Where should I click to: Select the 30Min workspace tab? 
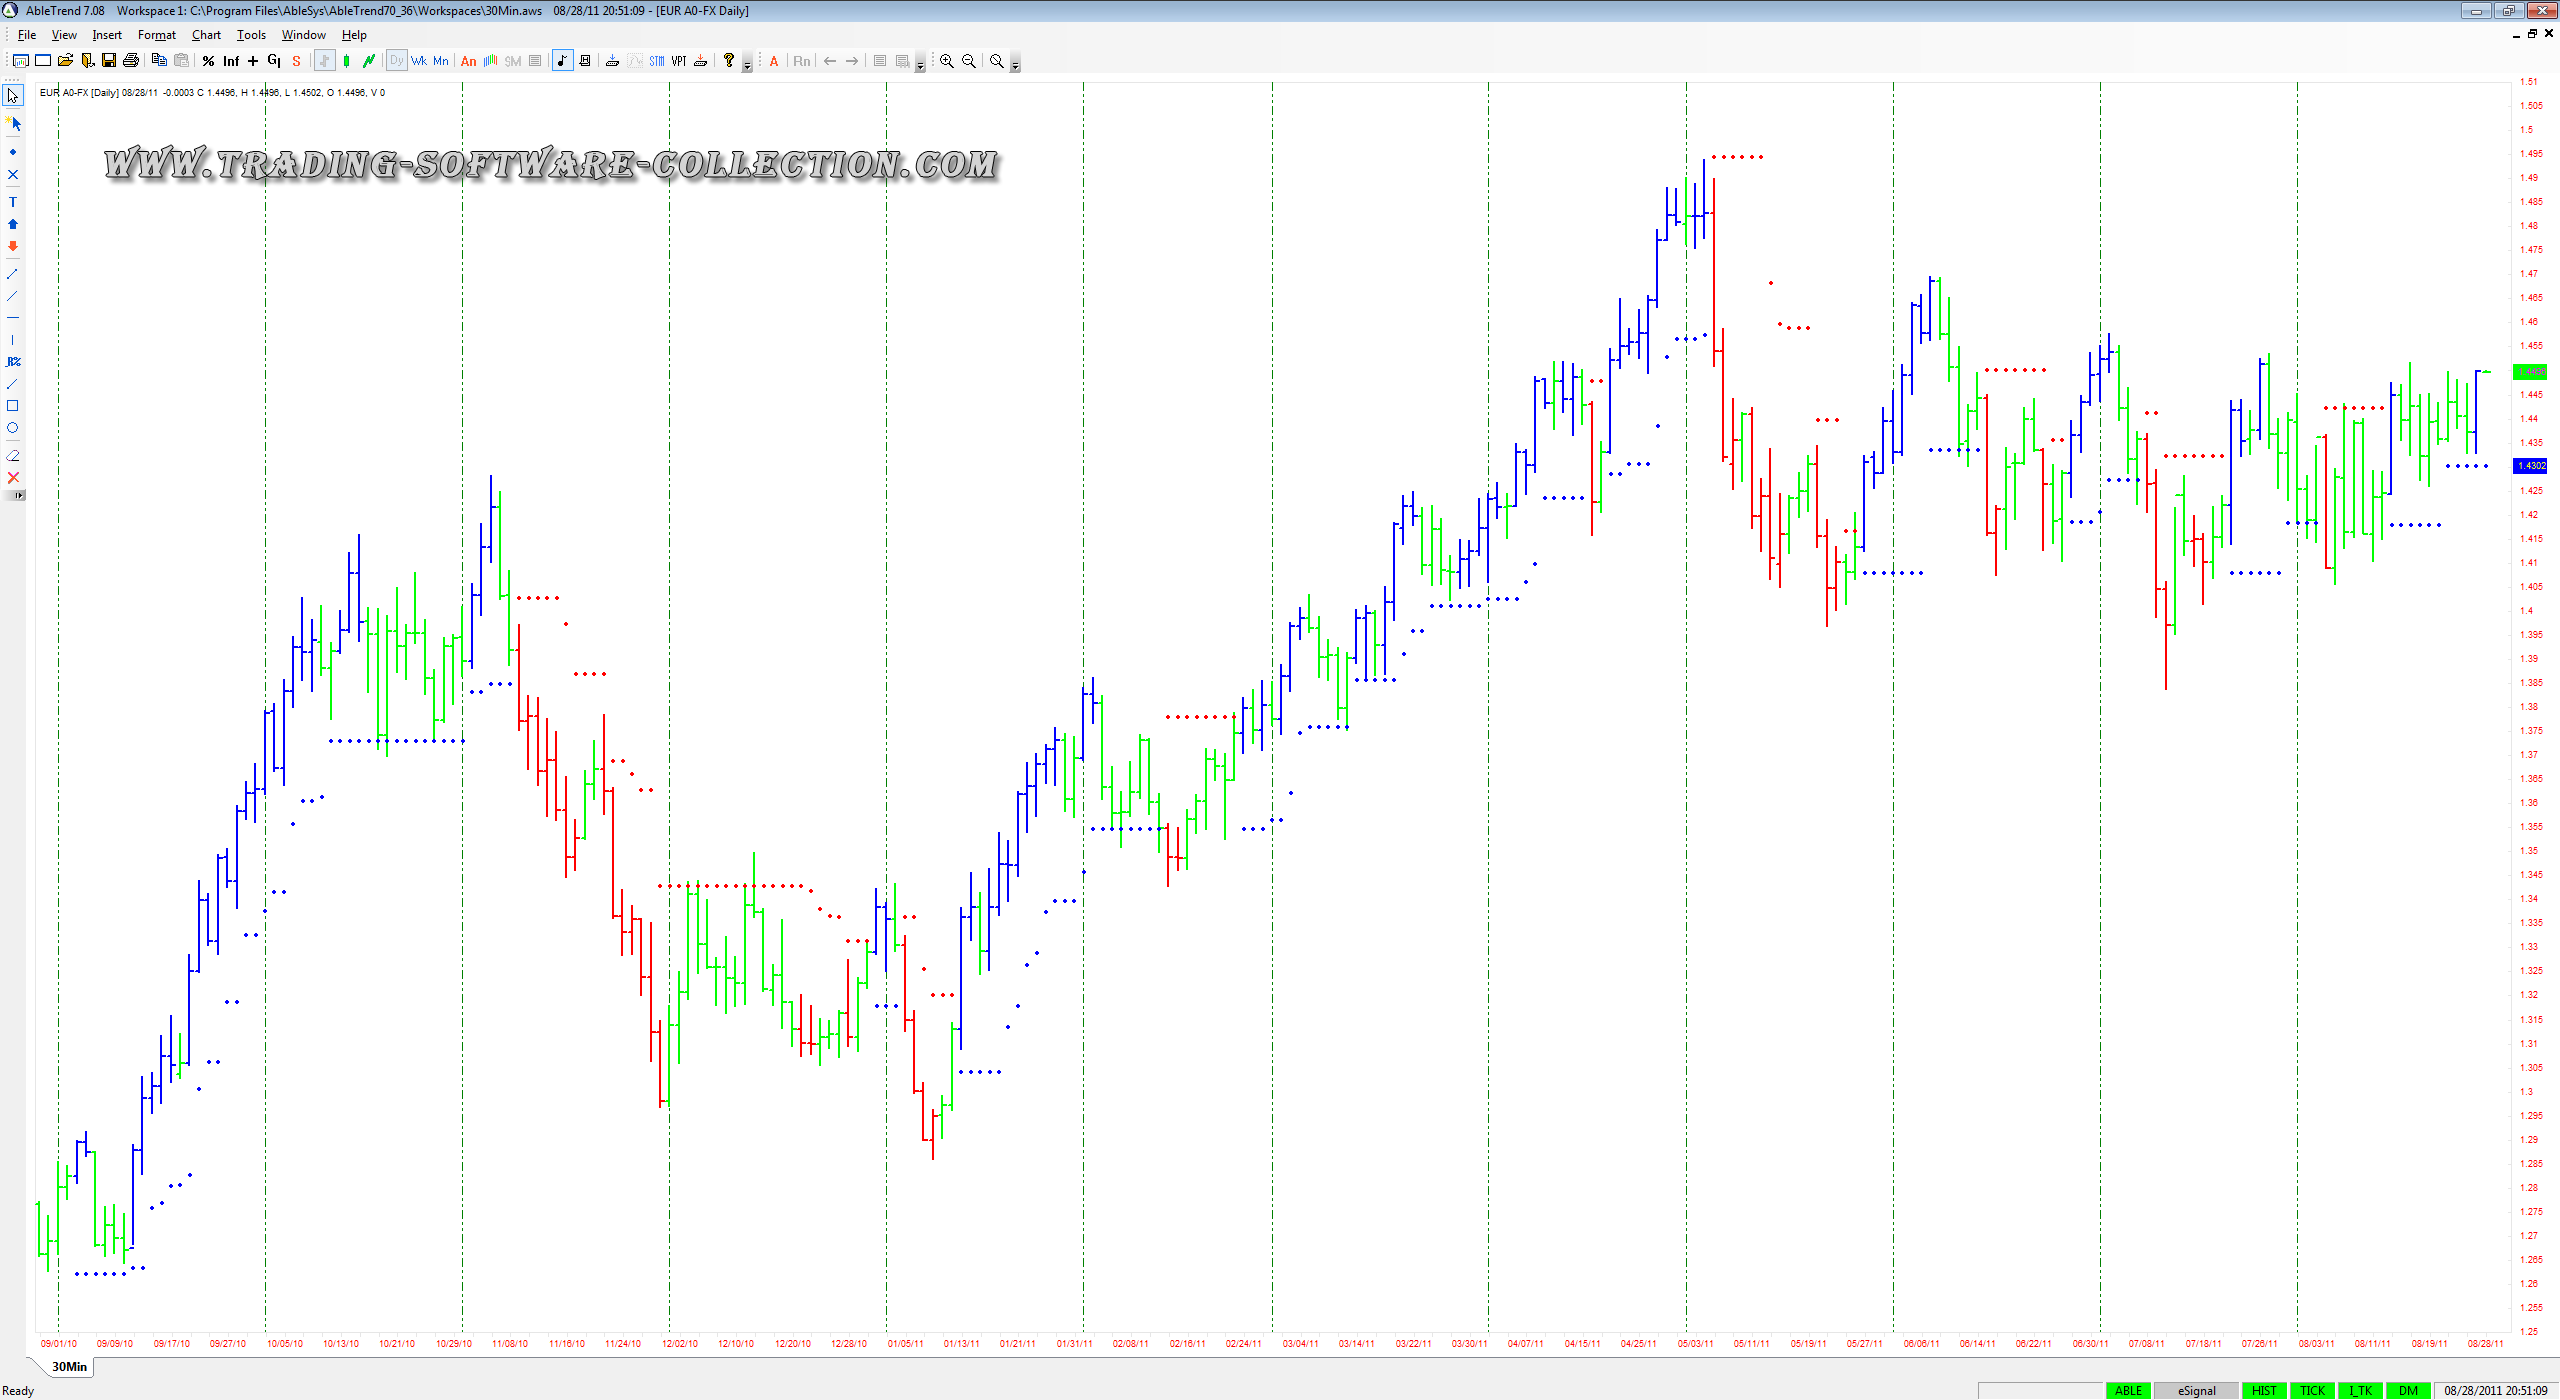[x=70, y=1366]
